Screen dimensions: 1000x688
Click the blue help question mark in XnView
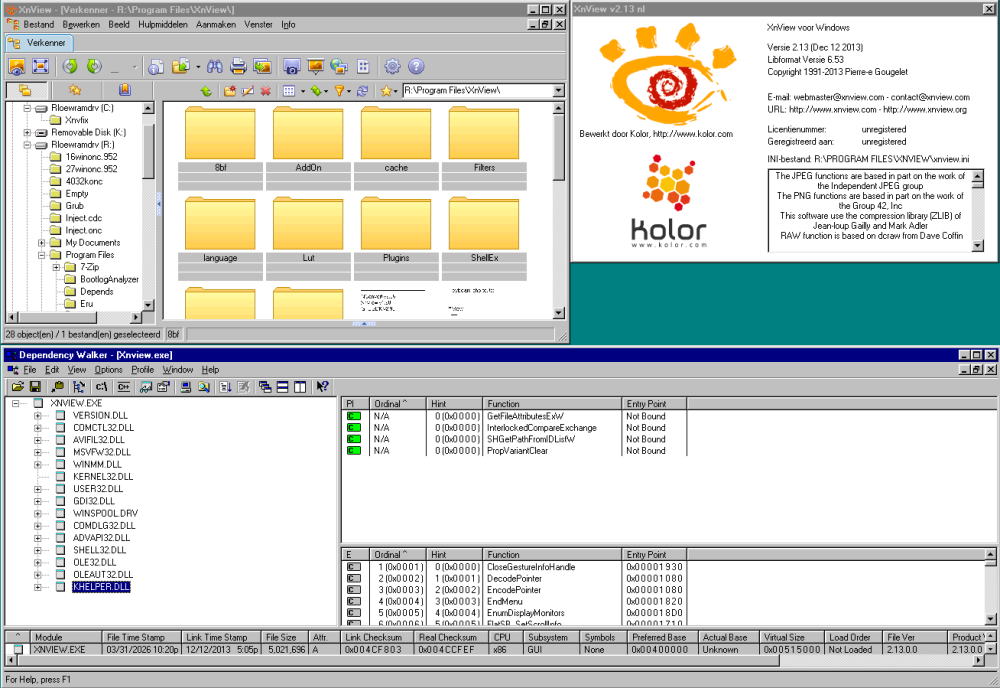tap(416, 66)
